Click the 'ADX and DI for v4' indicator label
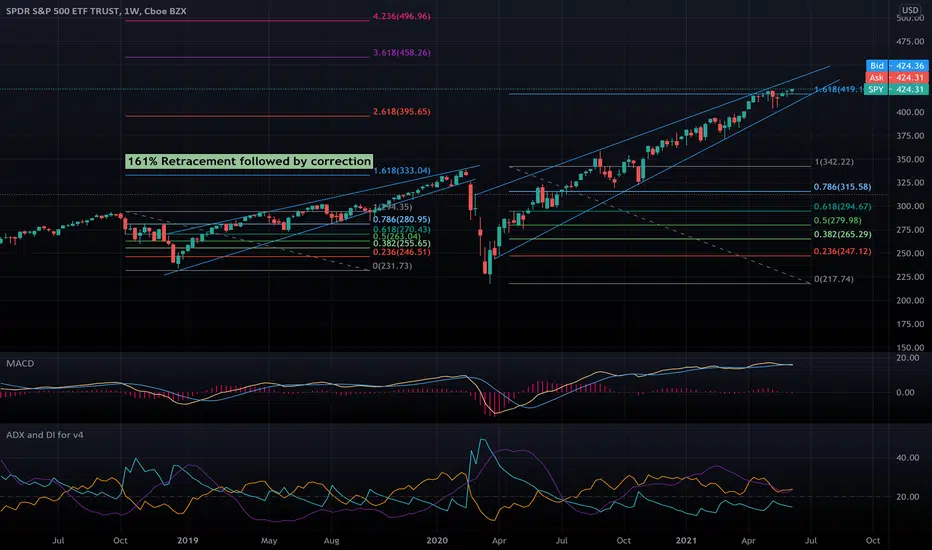This screenshot has width=932, height=550. 45,435
